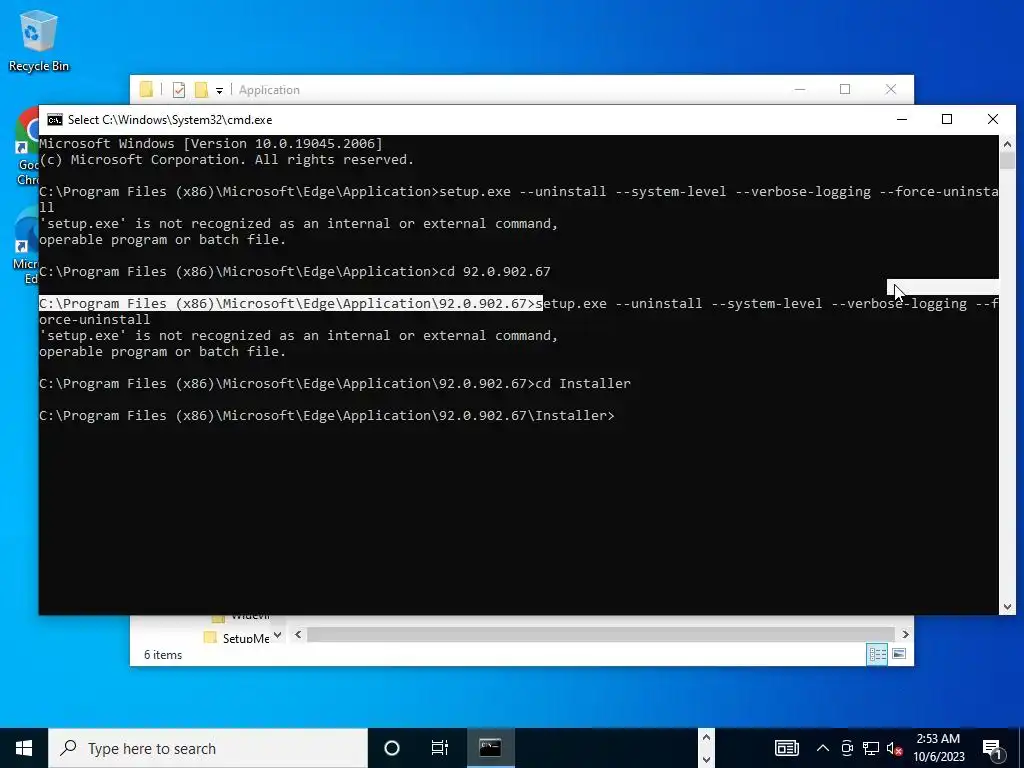Click the taskbar toolbar scroll-down chevron
The width and height of the screenshot is (1024, 768).
[x=706, y=759]
